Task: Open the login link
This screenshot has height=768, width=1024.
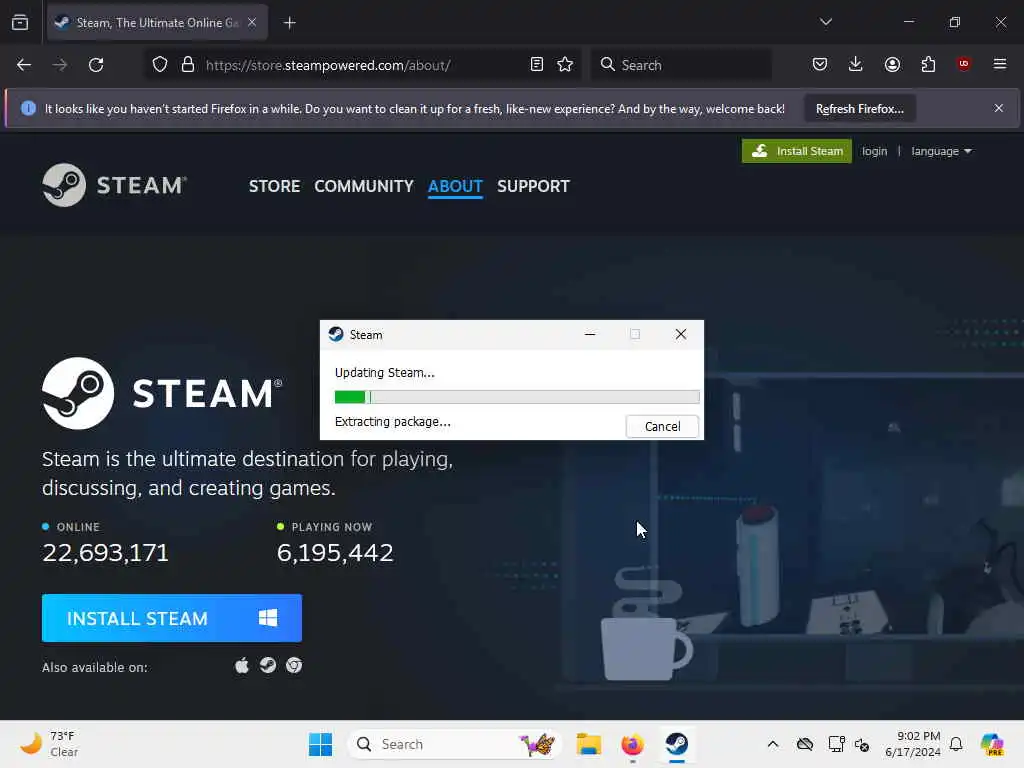Action: pos(874,152)
